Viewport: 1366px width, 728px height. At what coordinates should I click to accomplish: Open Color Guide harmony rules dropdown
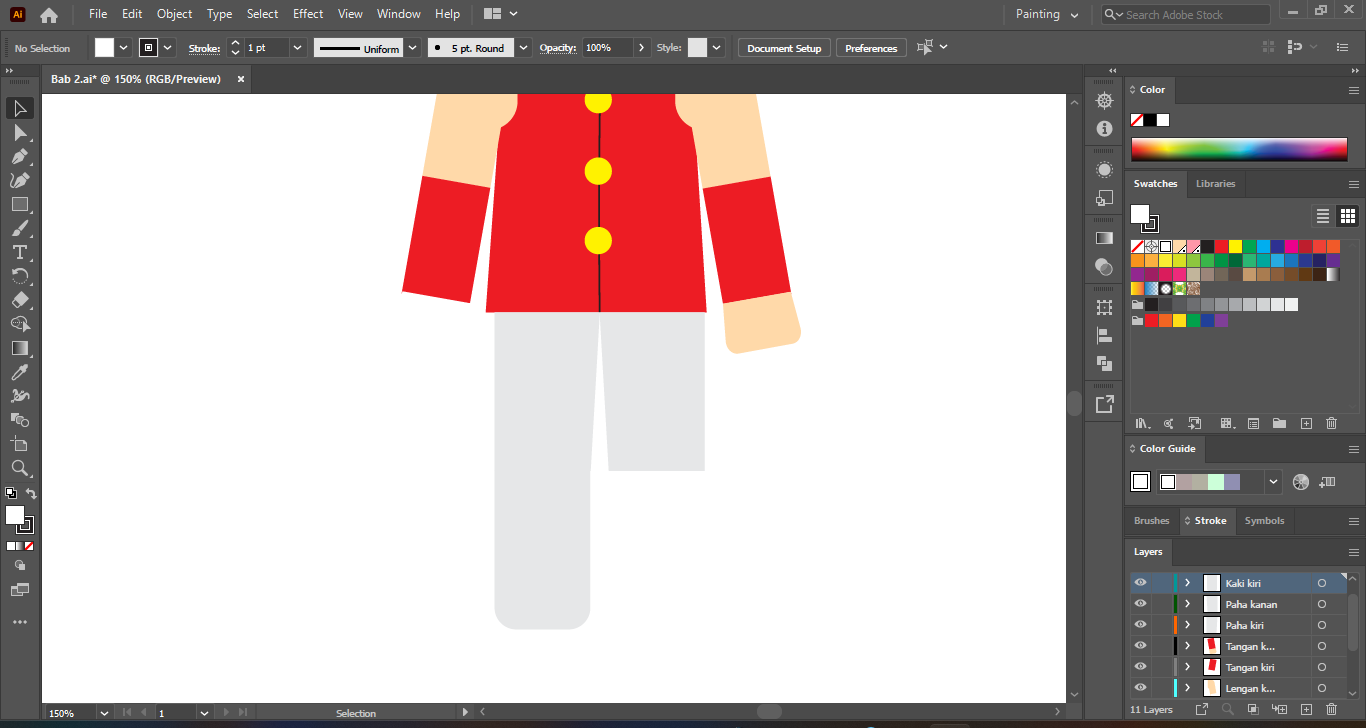point(1273,482)
